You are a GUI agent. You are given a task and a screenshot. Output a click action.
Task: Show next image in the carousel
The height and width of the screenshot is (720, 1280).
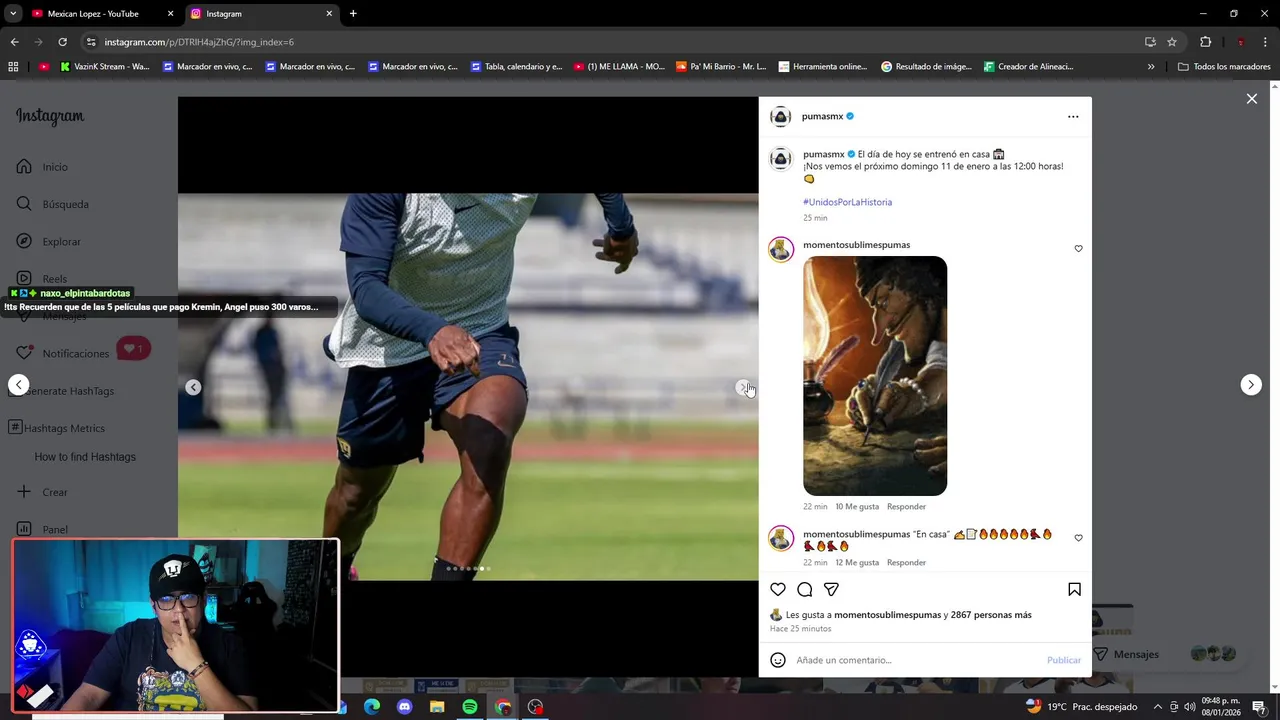(x=743, y=387)
